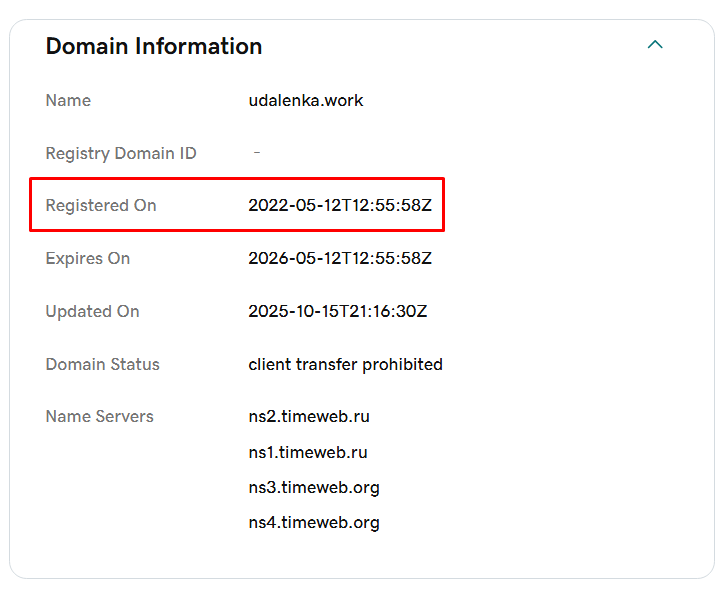725x590 pixels.
Task: Click the Name Servers label
Action: click(x=100, y=416)
